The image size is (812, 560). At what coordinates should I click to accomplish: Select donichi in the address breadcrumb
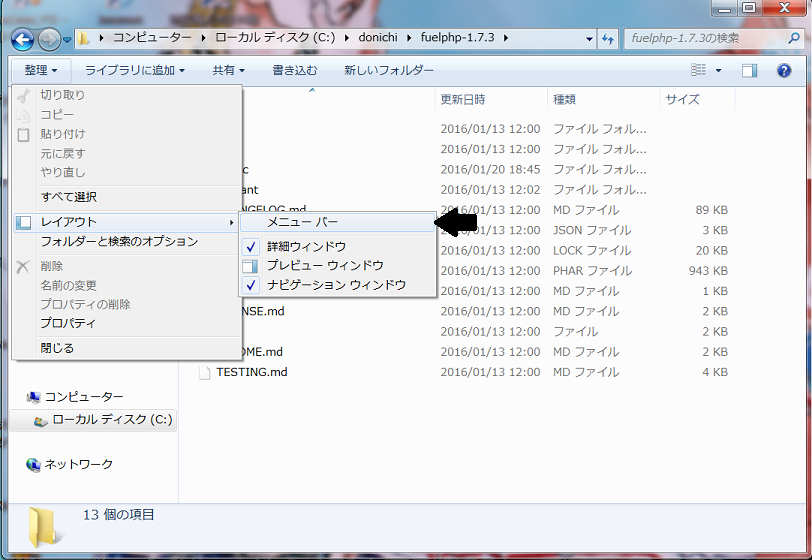pyautogui.click(x=378, y=38)
